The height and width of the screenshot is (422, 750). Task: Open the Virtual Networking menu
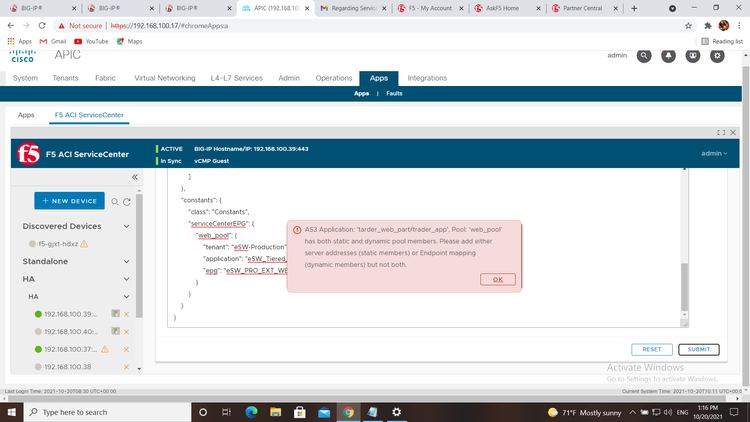click(x=165, y=78)
